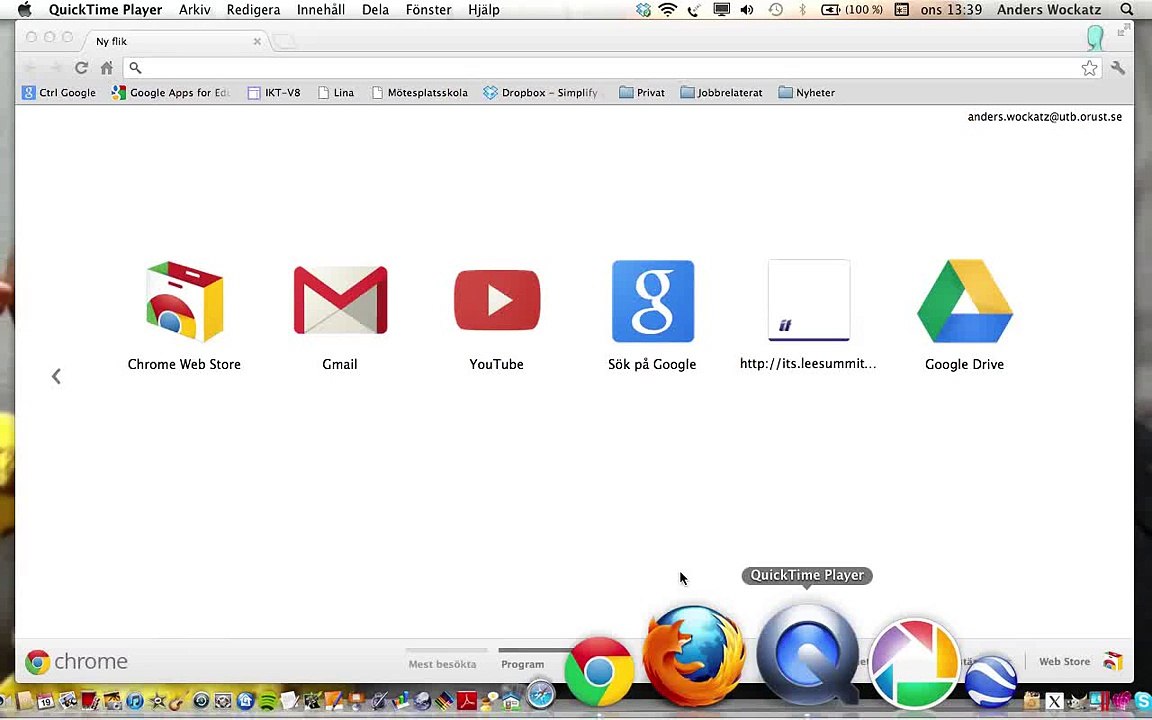Click the Google Chrome dock icon
Screen dimensions: 1152x720
pos(600,672)
